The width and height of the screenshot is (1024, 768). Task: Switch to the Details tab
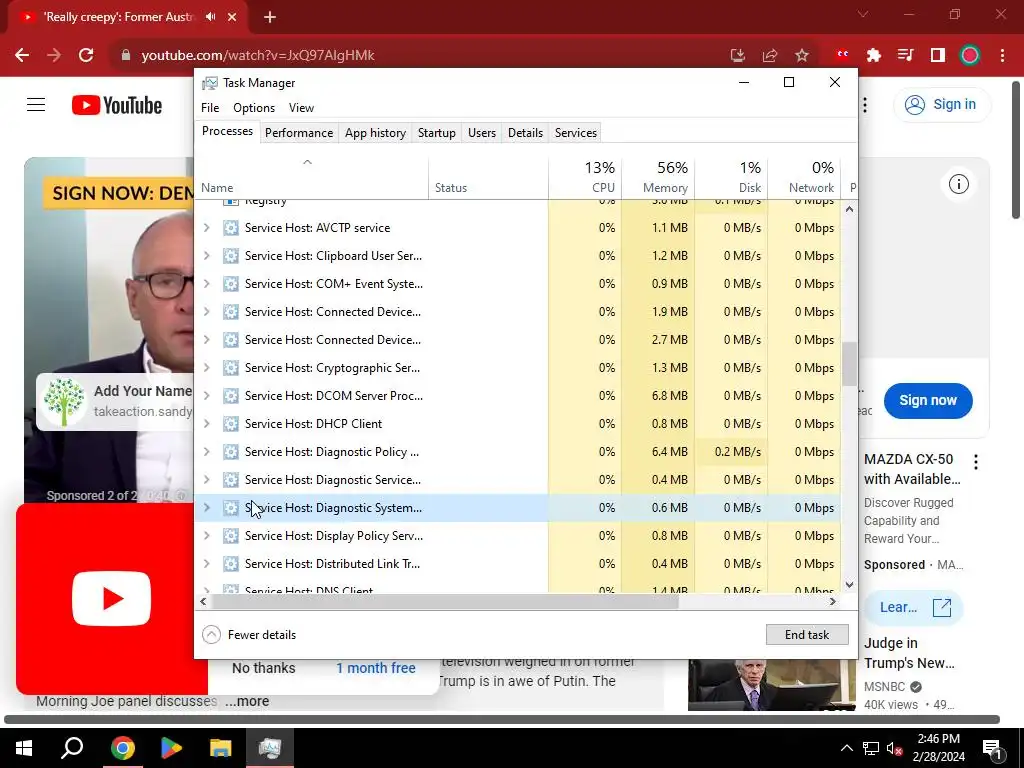[x=525, y=133]
